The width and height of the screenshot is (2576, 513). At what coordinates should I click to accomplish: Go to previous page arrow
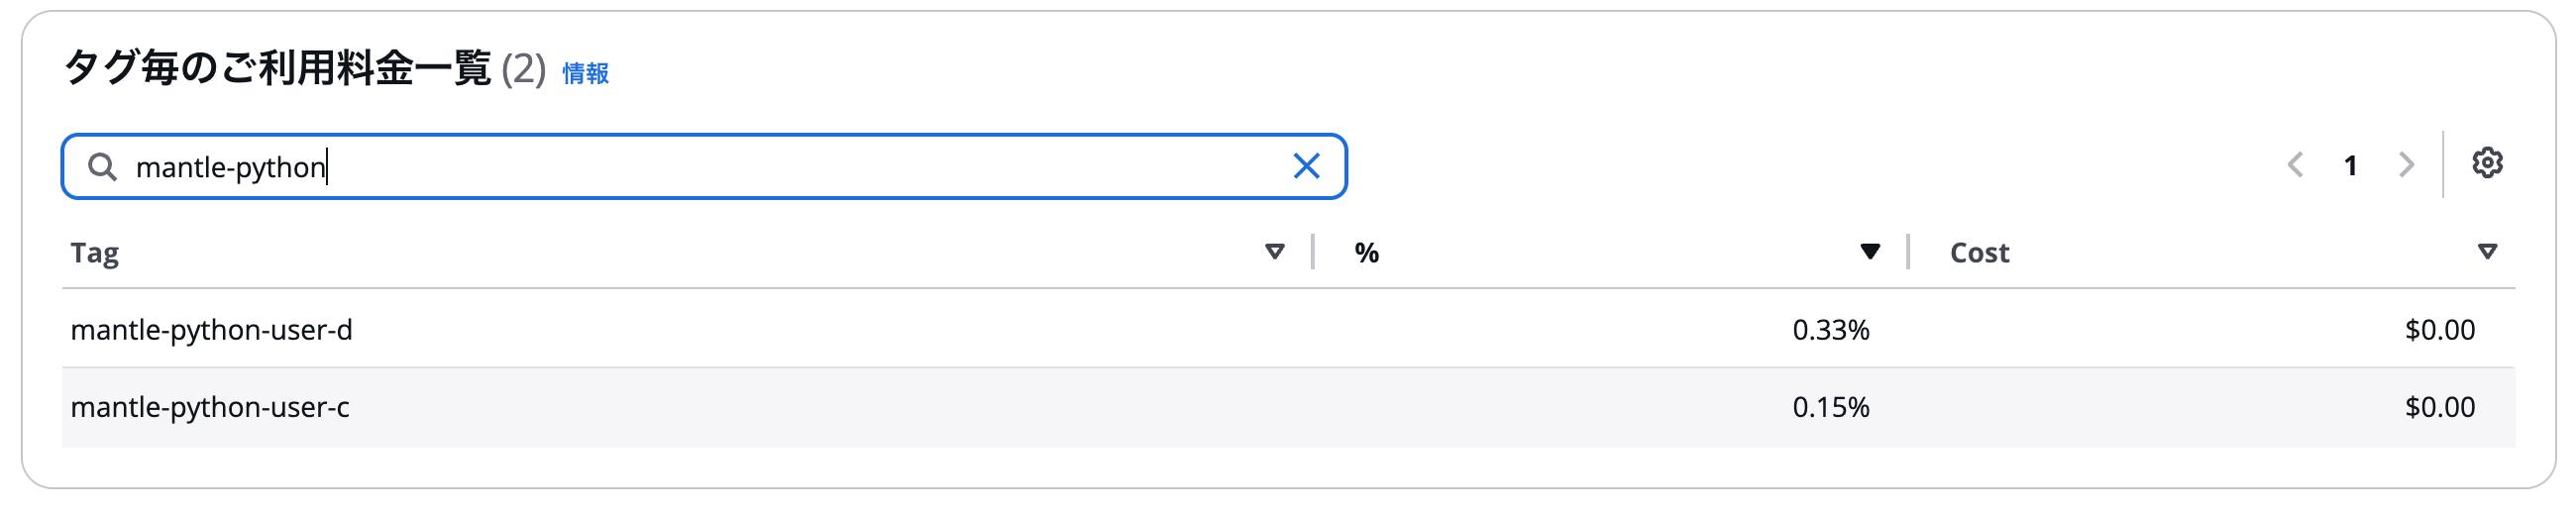2295,165
